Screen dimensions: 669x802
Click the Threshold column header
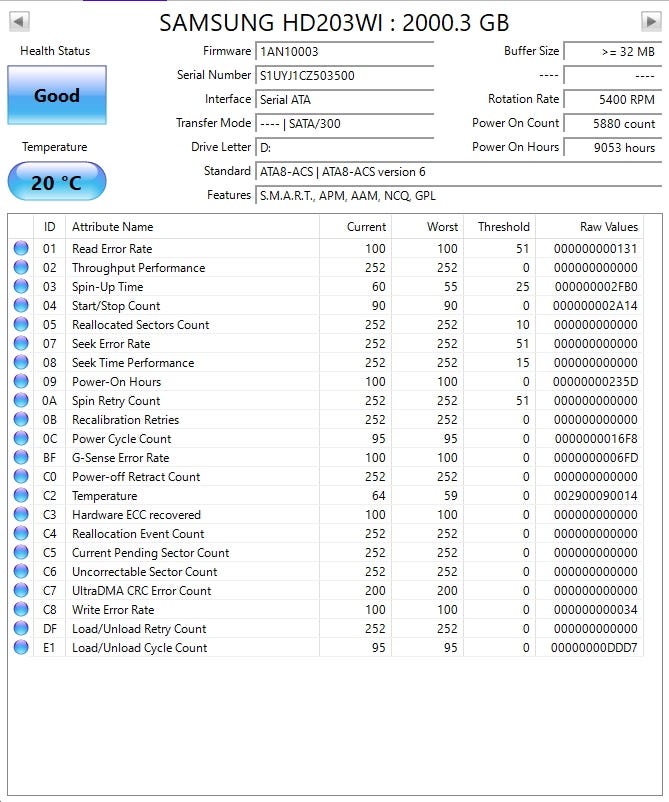(x=499, y=227)
